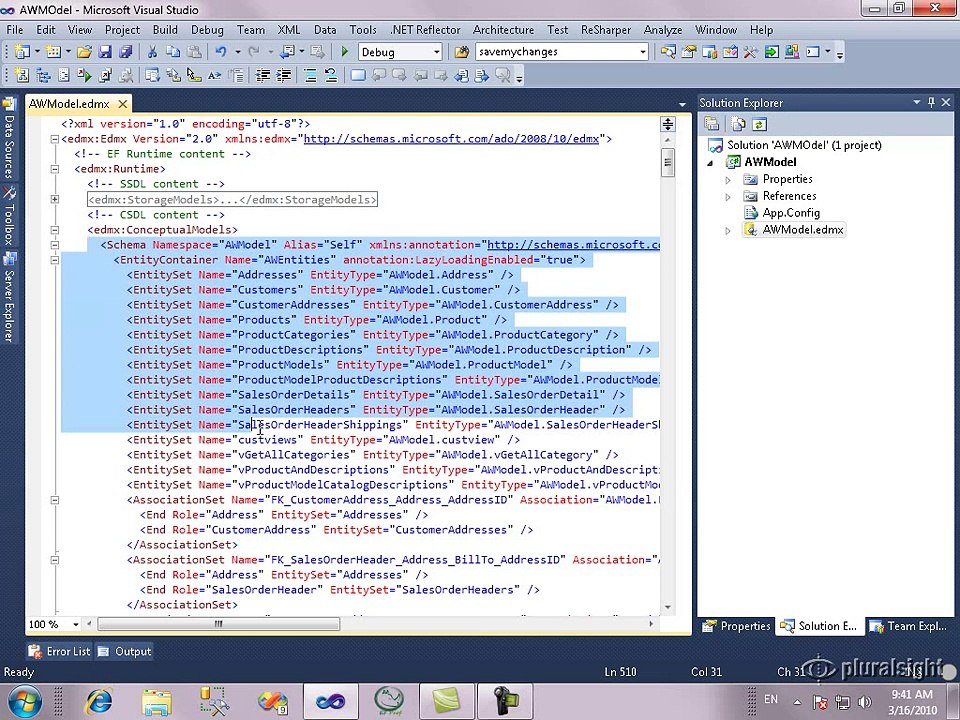Uncomment the selected lines
This screenshot has width=960, height=720.
[x=331, y=75]
